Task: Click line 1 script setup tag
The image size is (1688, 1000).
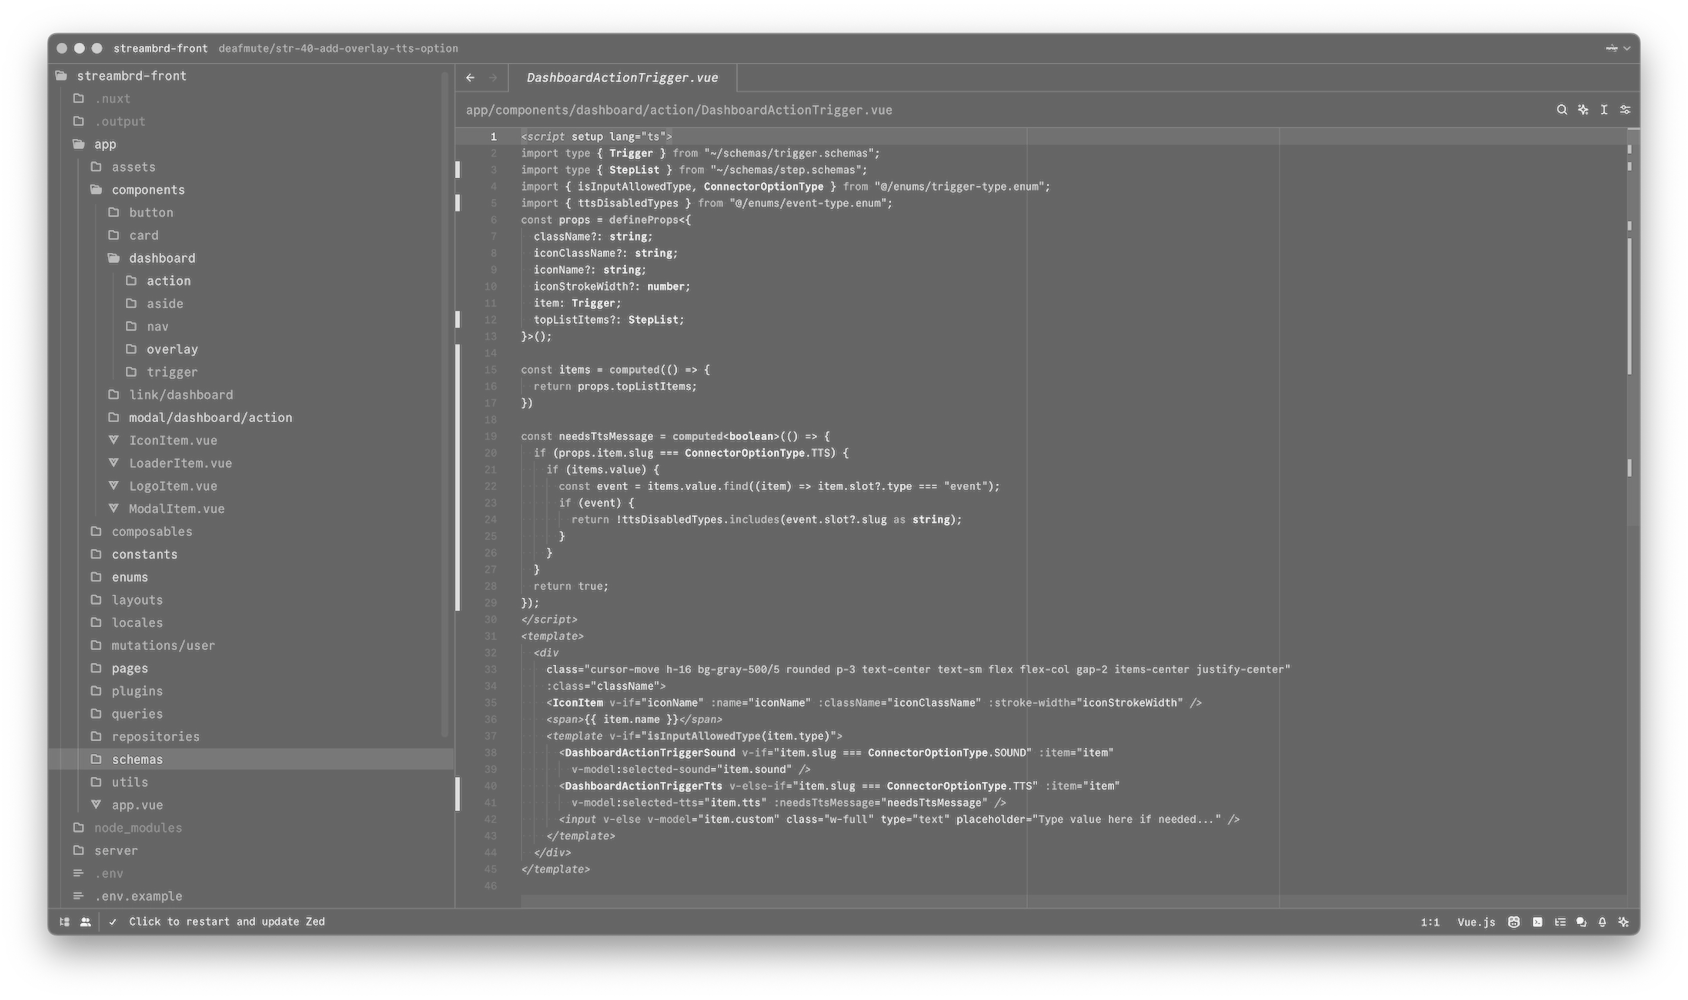Action: click(596, 136)
